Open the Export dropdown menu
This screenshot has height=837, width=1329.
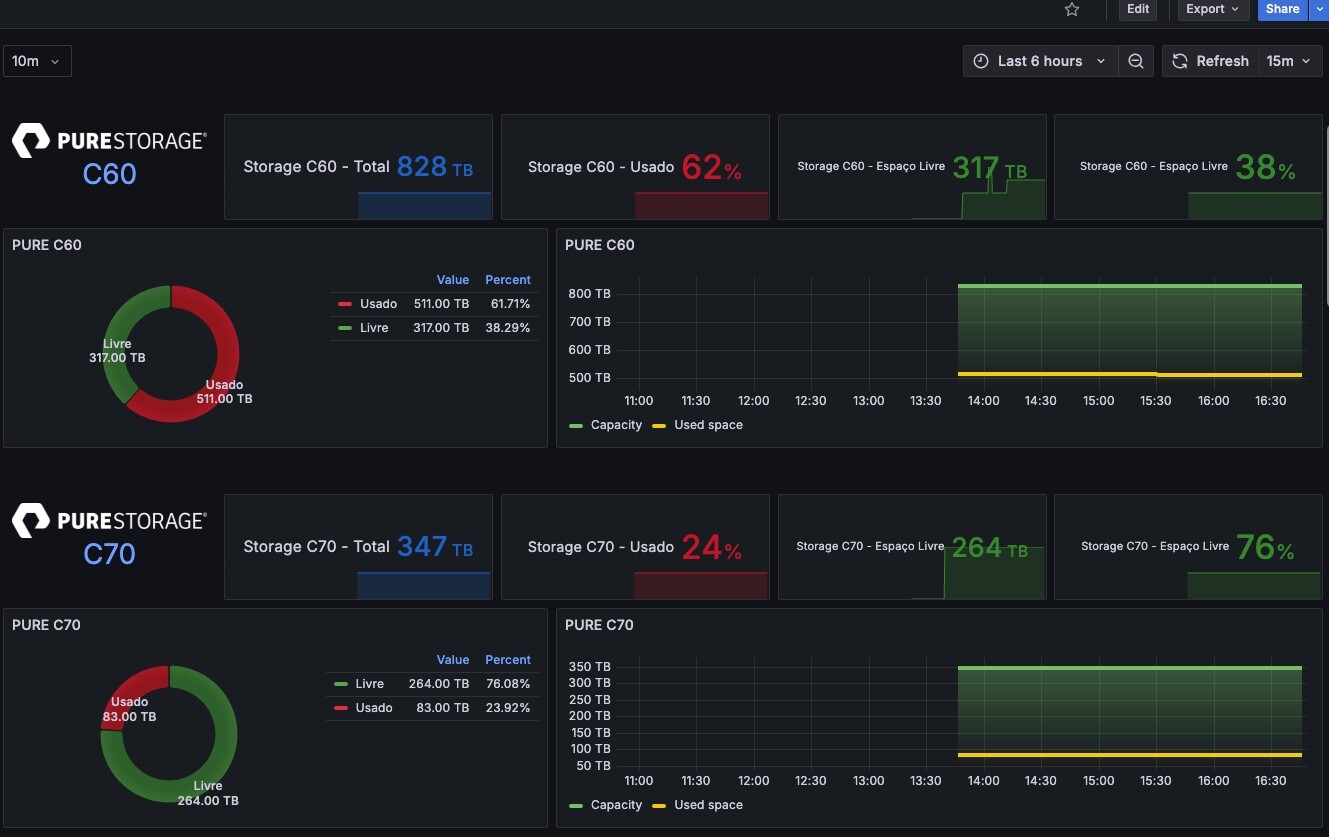1212,9
